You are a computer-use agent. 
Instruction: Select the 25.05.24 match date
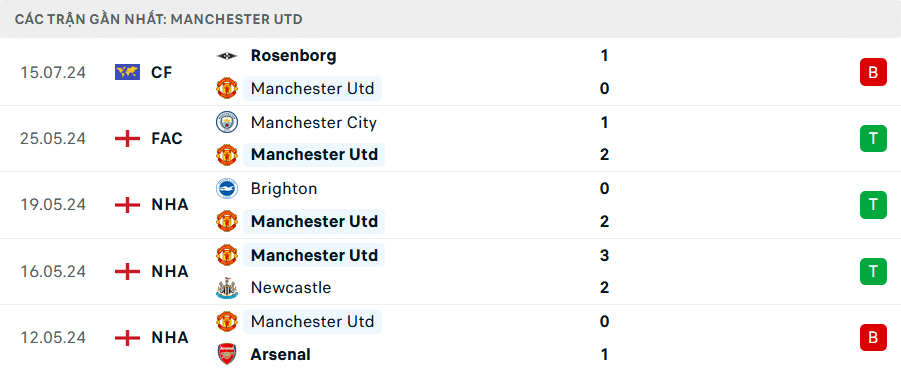53,139
